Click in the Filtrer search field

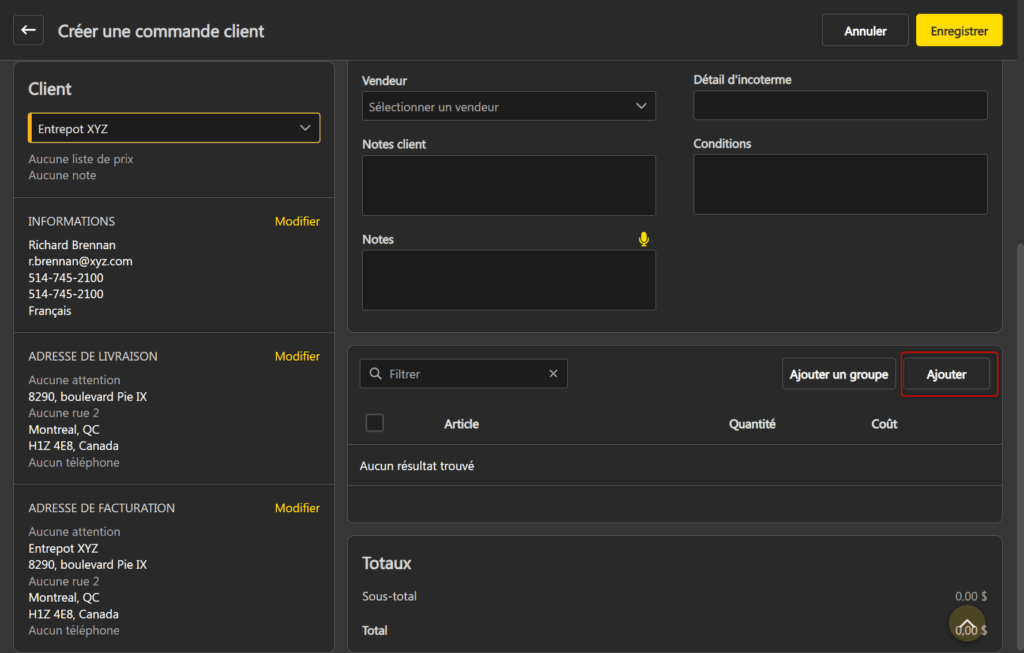coord(465,374)
